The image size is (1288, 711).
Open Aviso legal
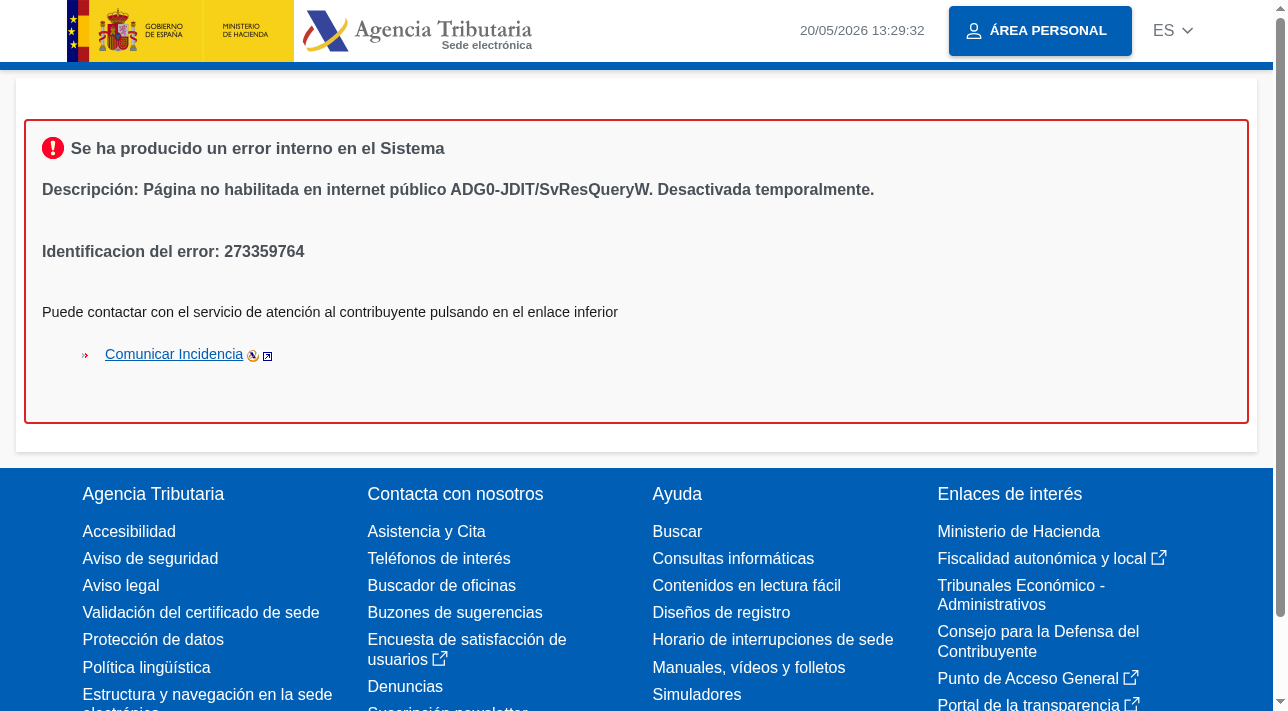point(121,586)
